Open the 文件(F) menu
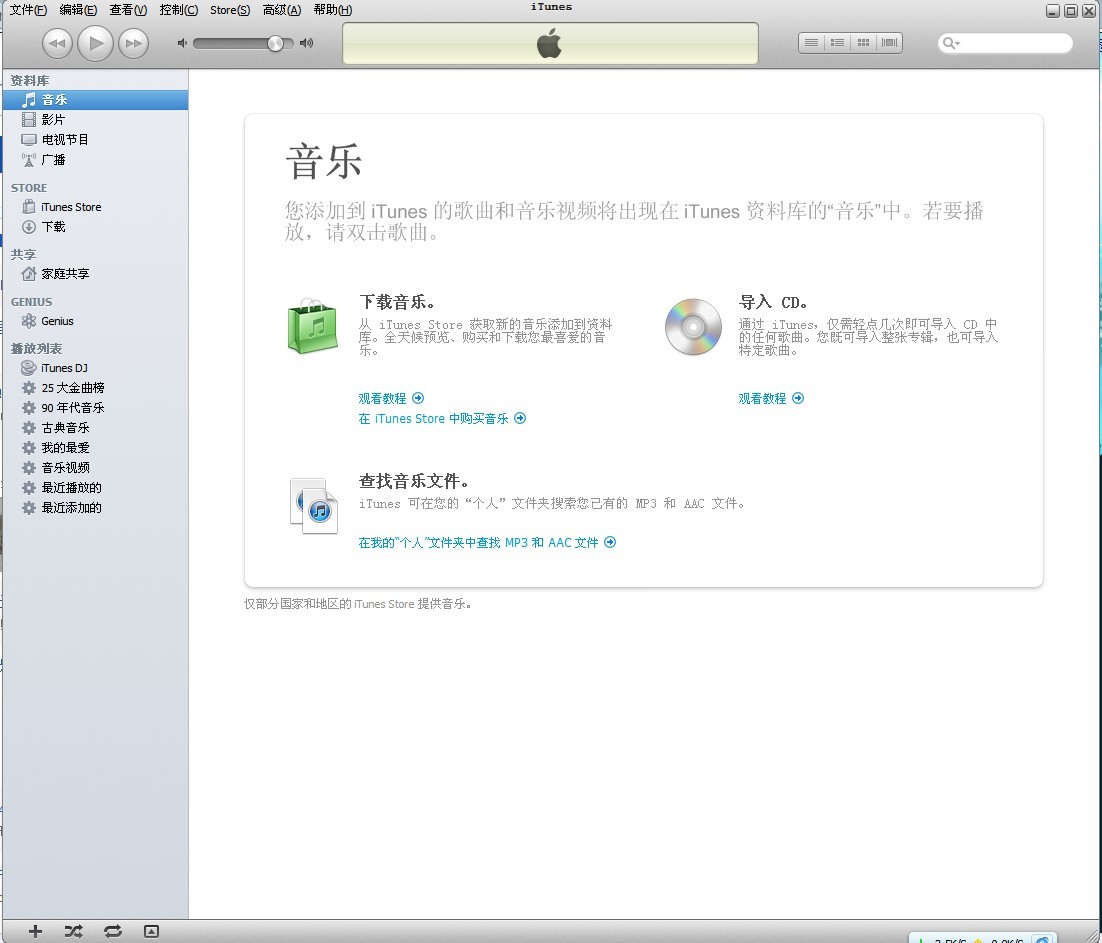The image size is (1102, 943). 28,10
